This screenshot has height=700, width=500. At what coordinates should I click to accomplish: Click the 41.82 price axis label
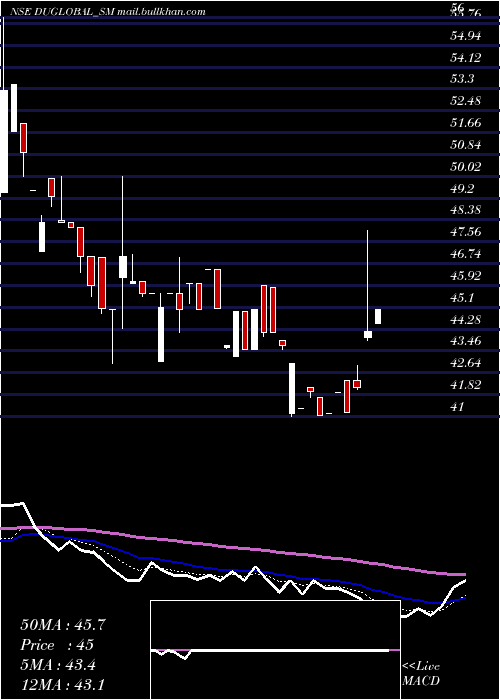click(466, 384)
